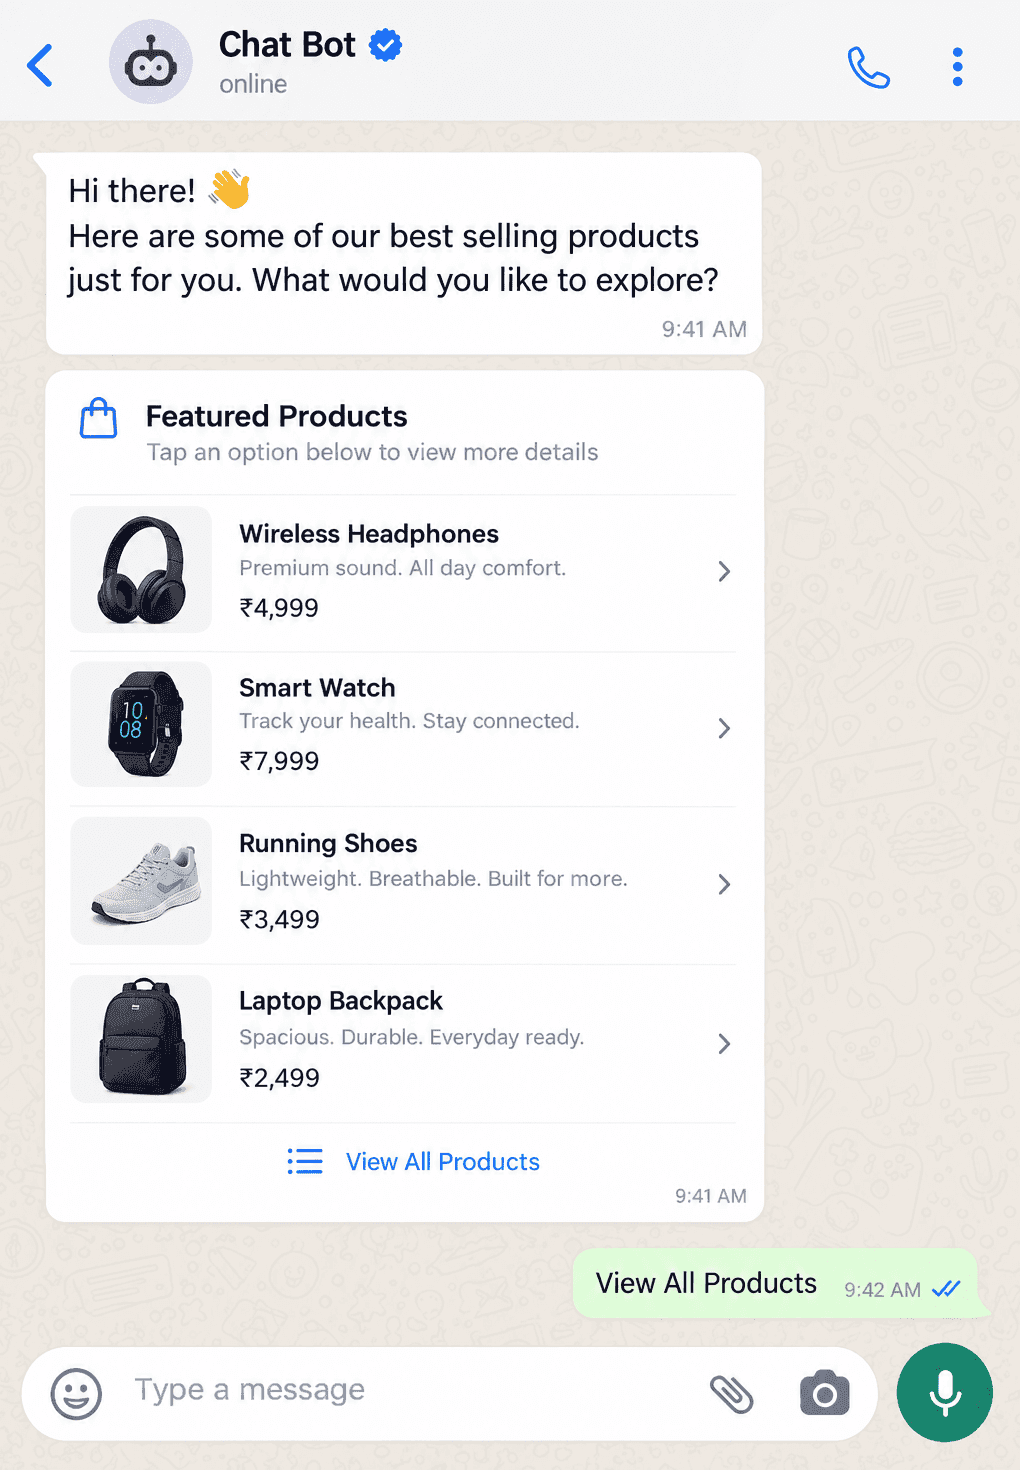The image size is (1020, 1470).
Task: Expand Laptop Backpack details chevron
Action: [x=724, y=1044]
